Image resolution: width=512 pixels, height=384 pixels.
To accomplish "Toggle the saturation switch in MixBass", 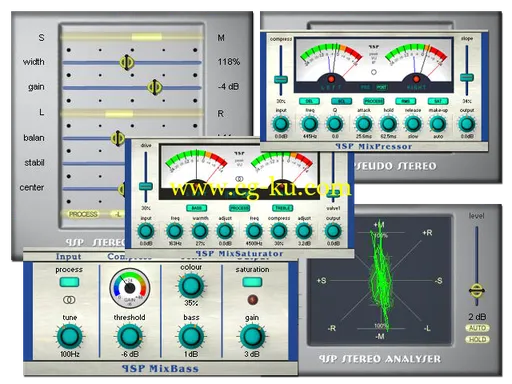I will coord(252,282).
